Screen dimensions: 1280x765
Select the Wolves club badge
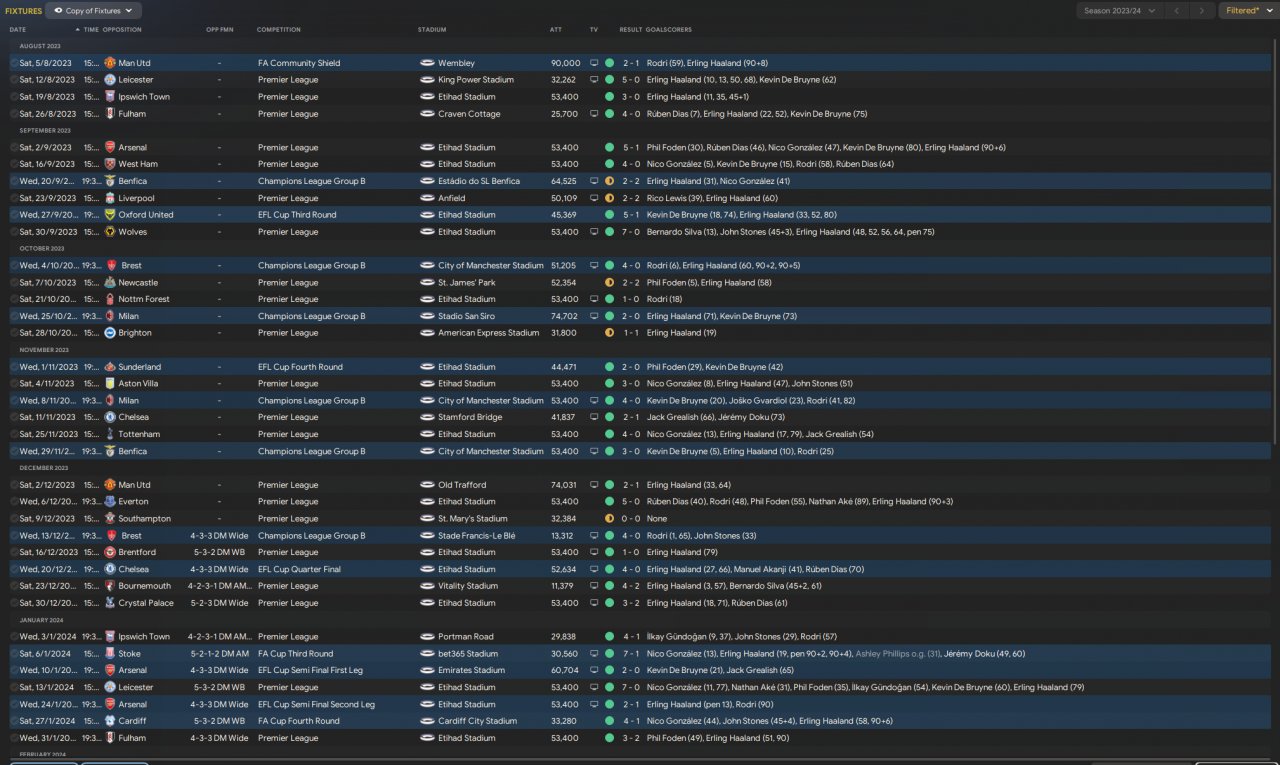point(110,232)
